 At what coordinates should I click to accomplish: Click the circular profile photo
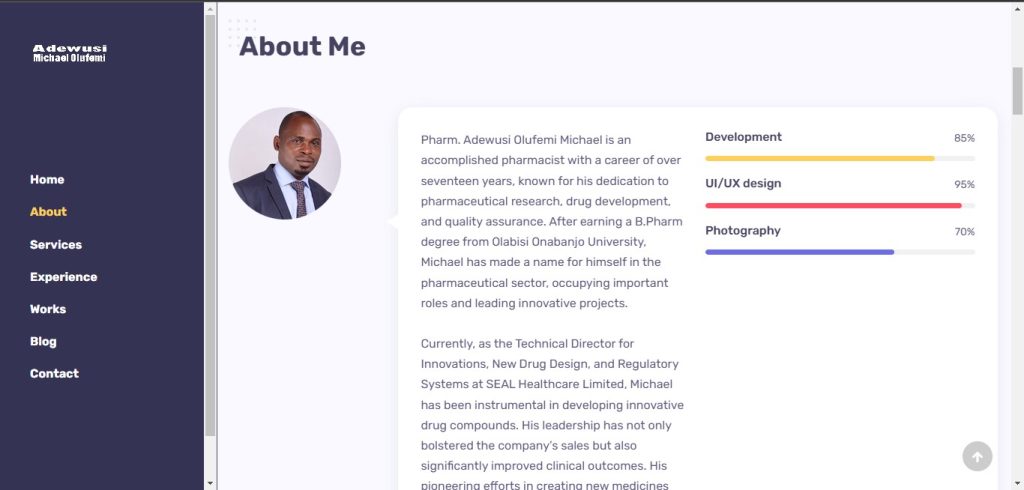point(285,163)
